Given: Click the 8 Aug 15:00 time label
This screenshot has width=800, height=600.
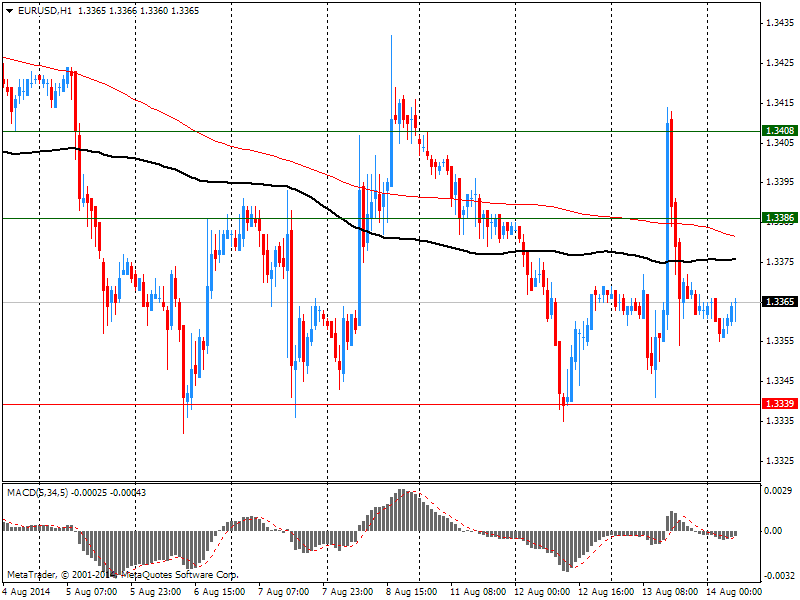Looking at the screenshot, I should click(x=411, y=592).
